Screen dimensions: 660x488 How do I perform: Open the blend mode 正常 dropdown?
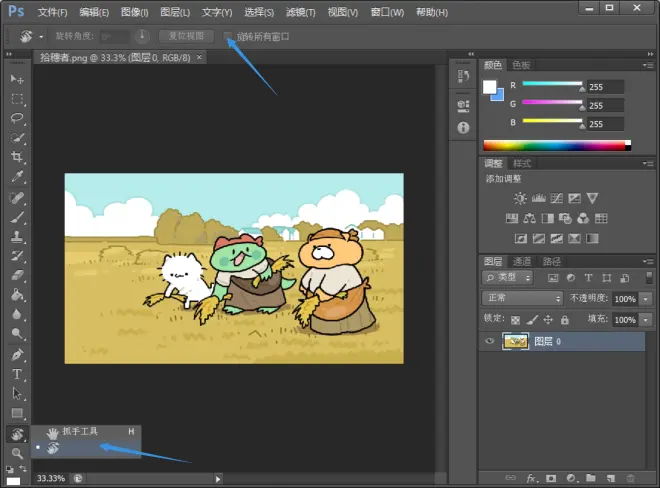[x=522, y=298]
